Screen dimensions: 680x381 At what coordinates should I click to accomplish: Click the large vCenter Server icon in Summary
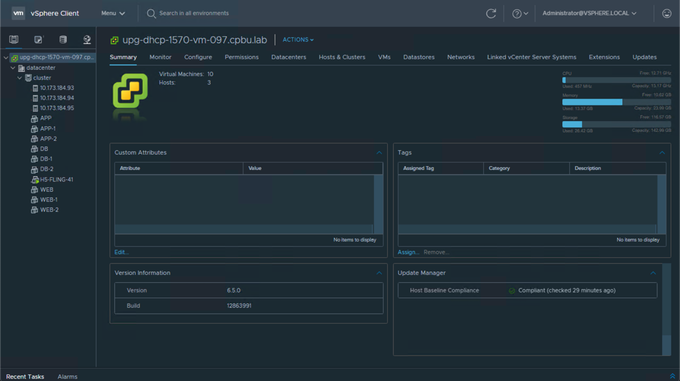pos(130,91)
